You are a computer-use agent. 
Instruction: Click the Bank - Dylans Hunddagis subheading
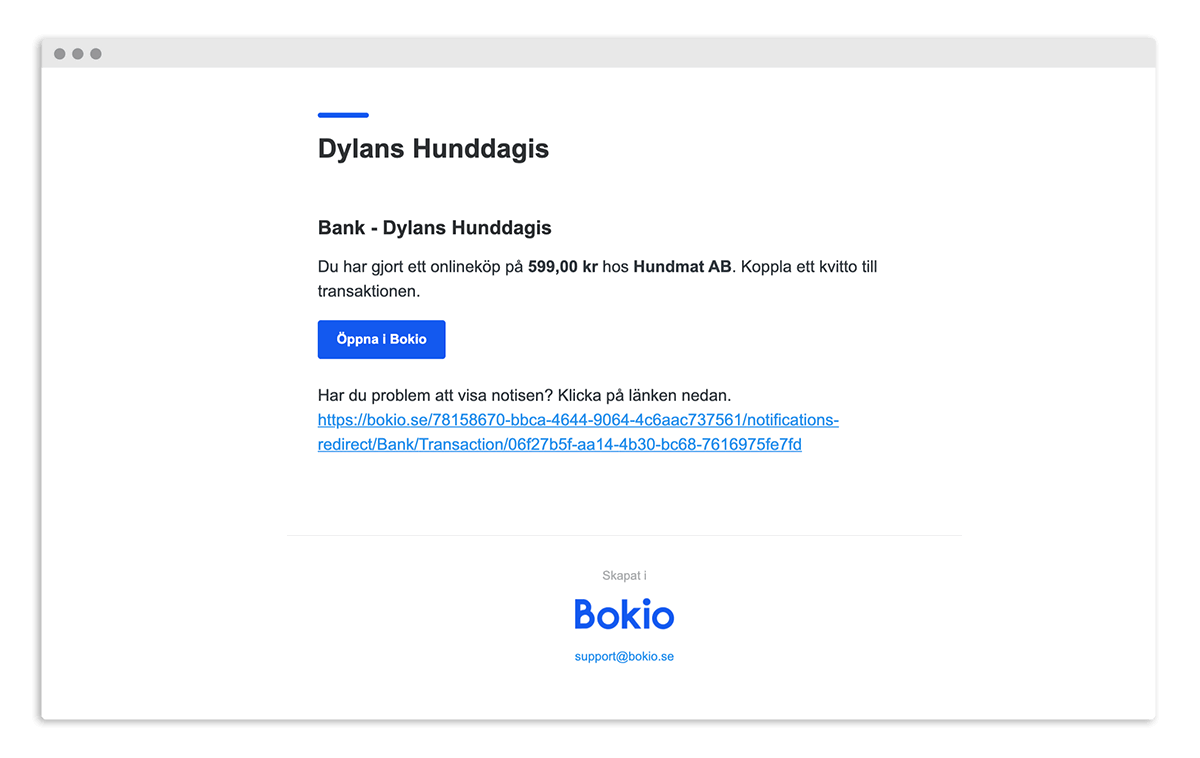434,228
